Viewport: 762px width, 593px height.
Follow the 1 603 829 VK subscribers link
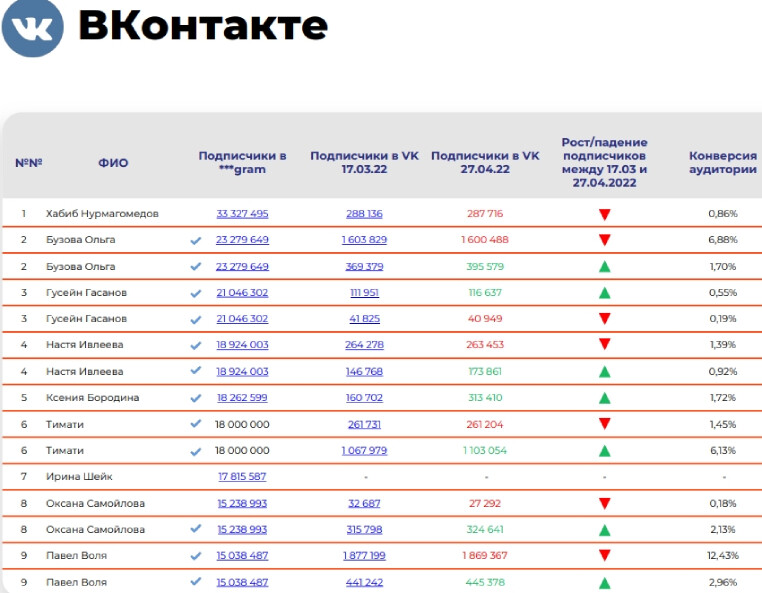point(364,240)
